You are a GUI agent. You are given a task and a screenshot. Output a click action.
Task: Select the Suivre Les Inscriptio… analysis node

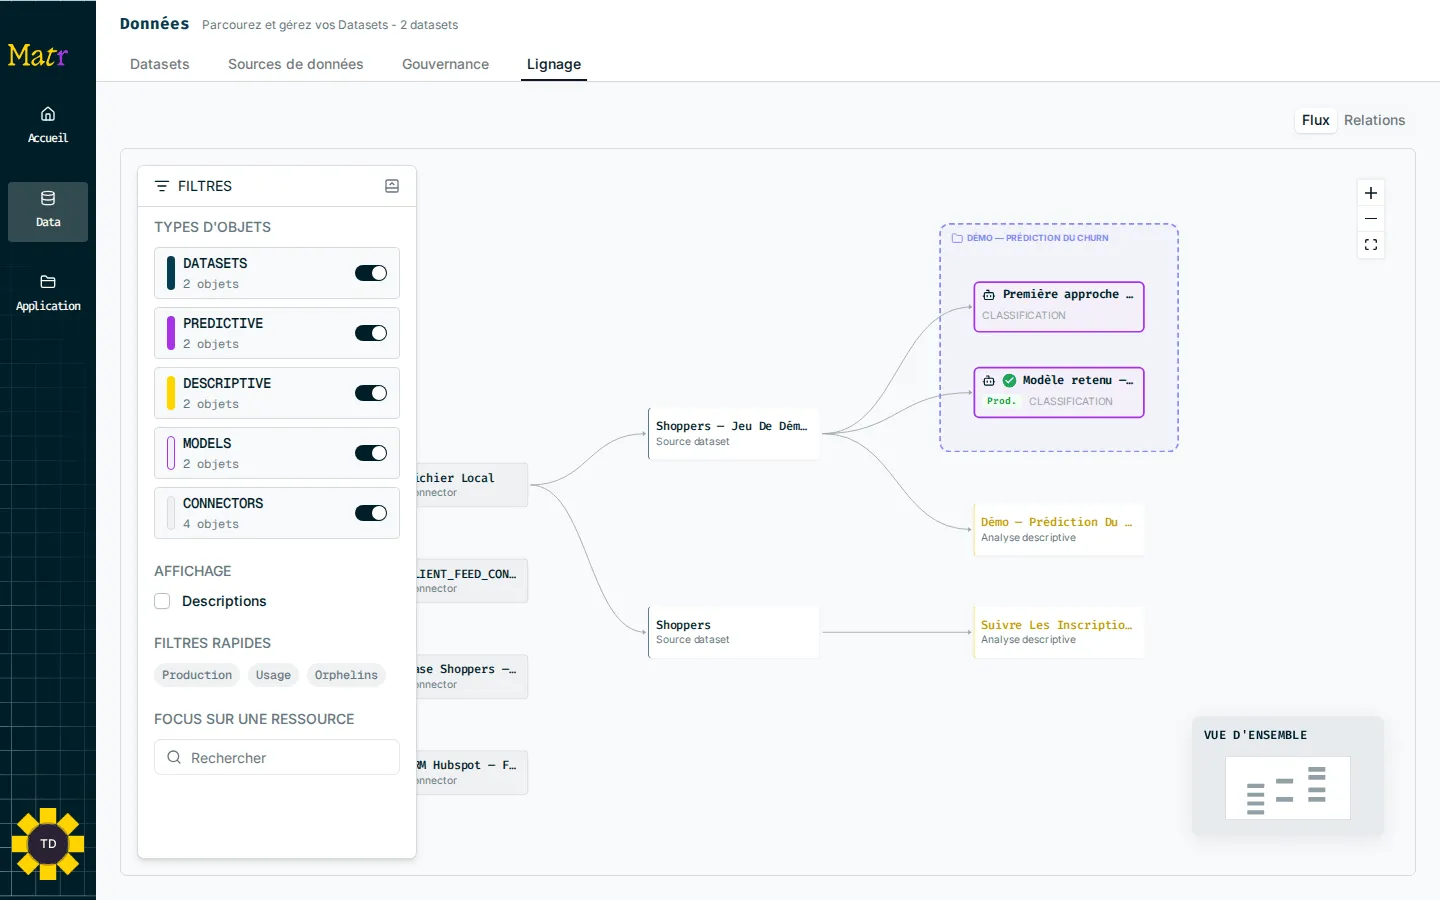(1059, 632)
